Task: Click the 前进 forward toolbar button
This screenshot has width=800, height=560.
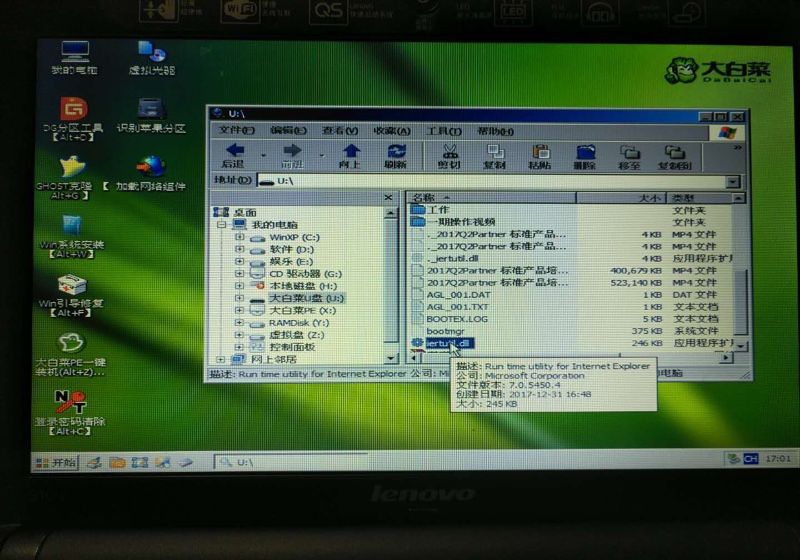Action: 292,156
